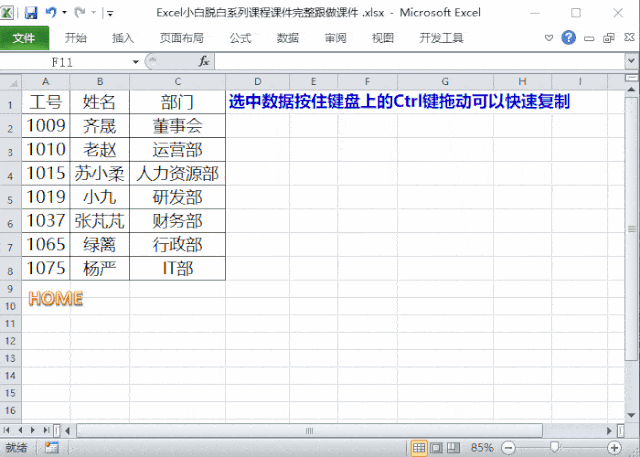Expand the Name Box dropdown arrow
640x457 pixels.
tap(136, 62)
